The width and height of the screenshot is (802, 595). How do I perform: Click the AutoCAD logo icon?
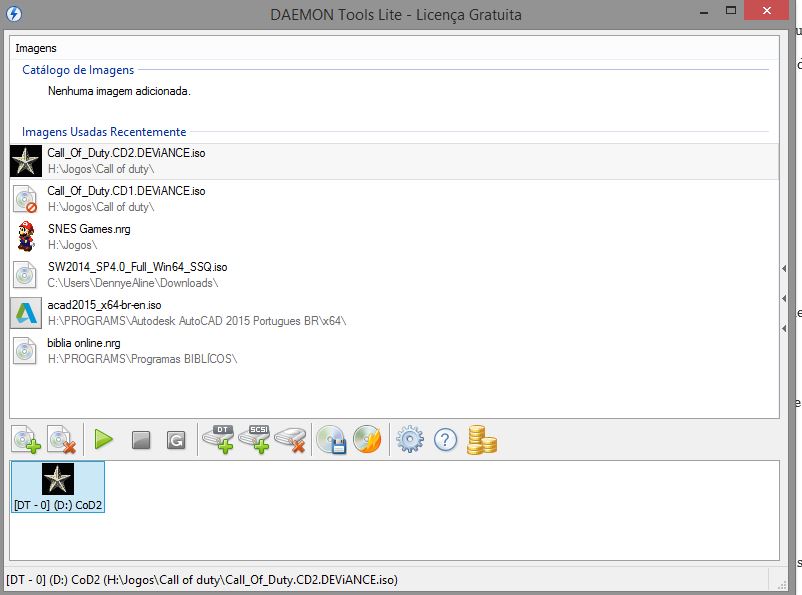click(x=26, y=313)
